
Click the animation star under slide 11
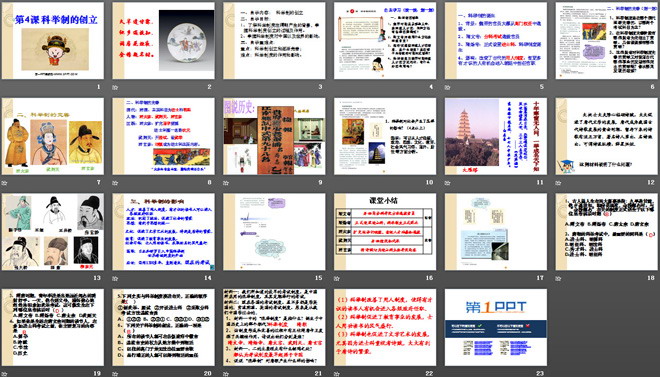447,183
